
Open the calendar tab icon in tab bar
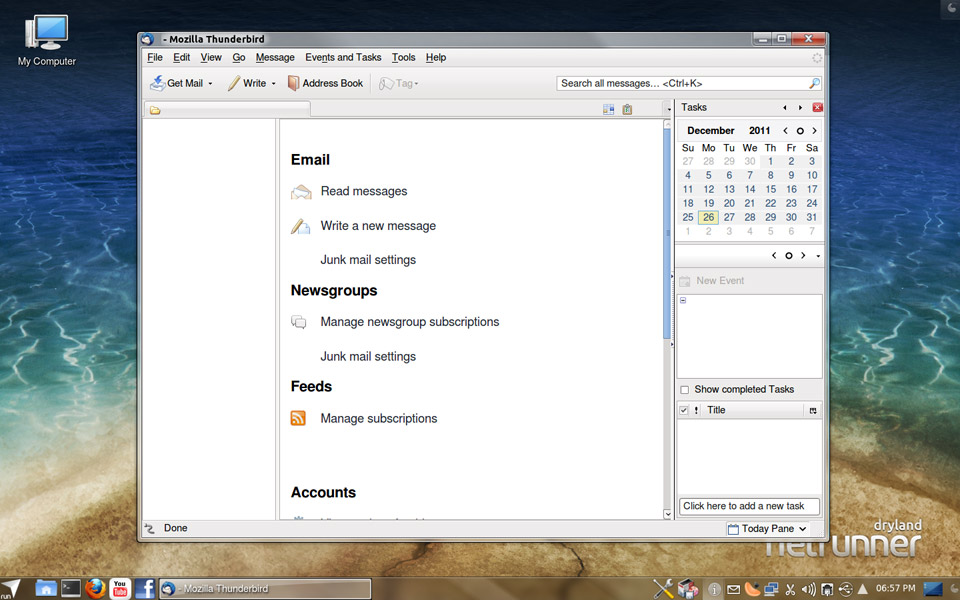click(x=608, y=110)
